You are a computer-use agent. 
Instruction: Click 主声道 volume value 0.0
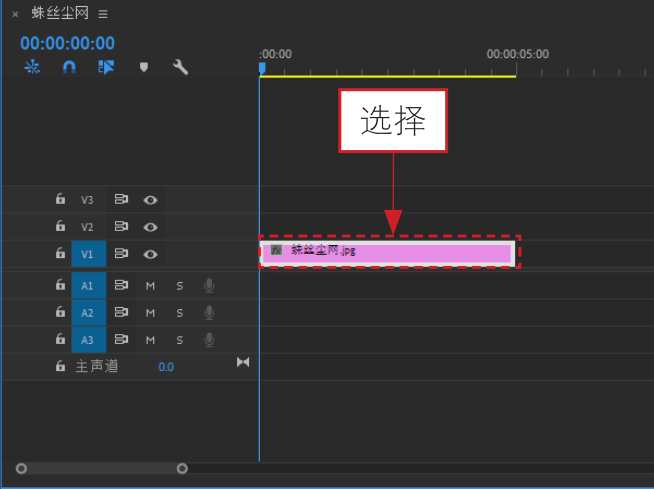pyautogui.click(x=166, y=367)
